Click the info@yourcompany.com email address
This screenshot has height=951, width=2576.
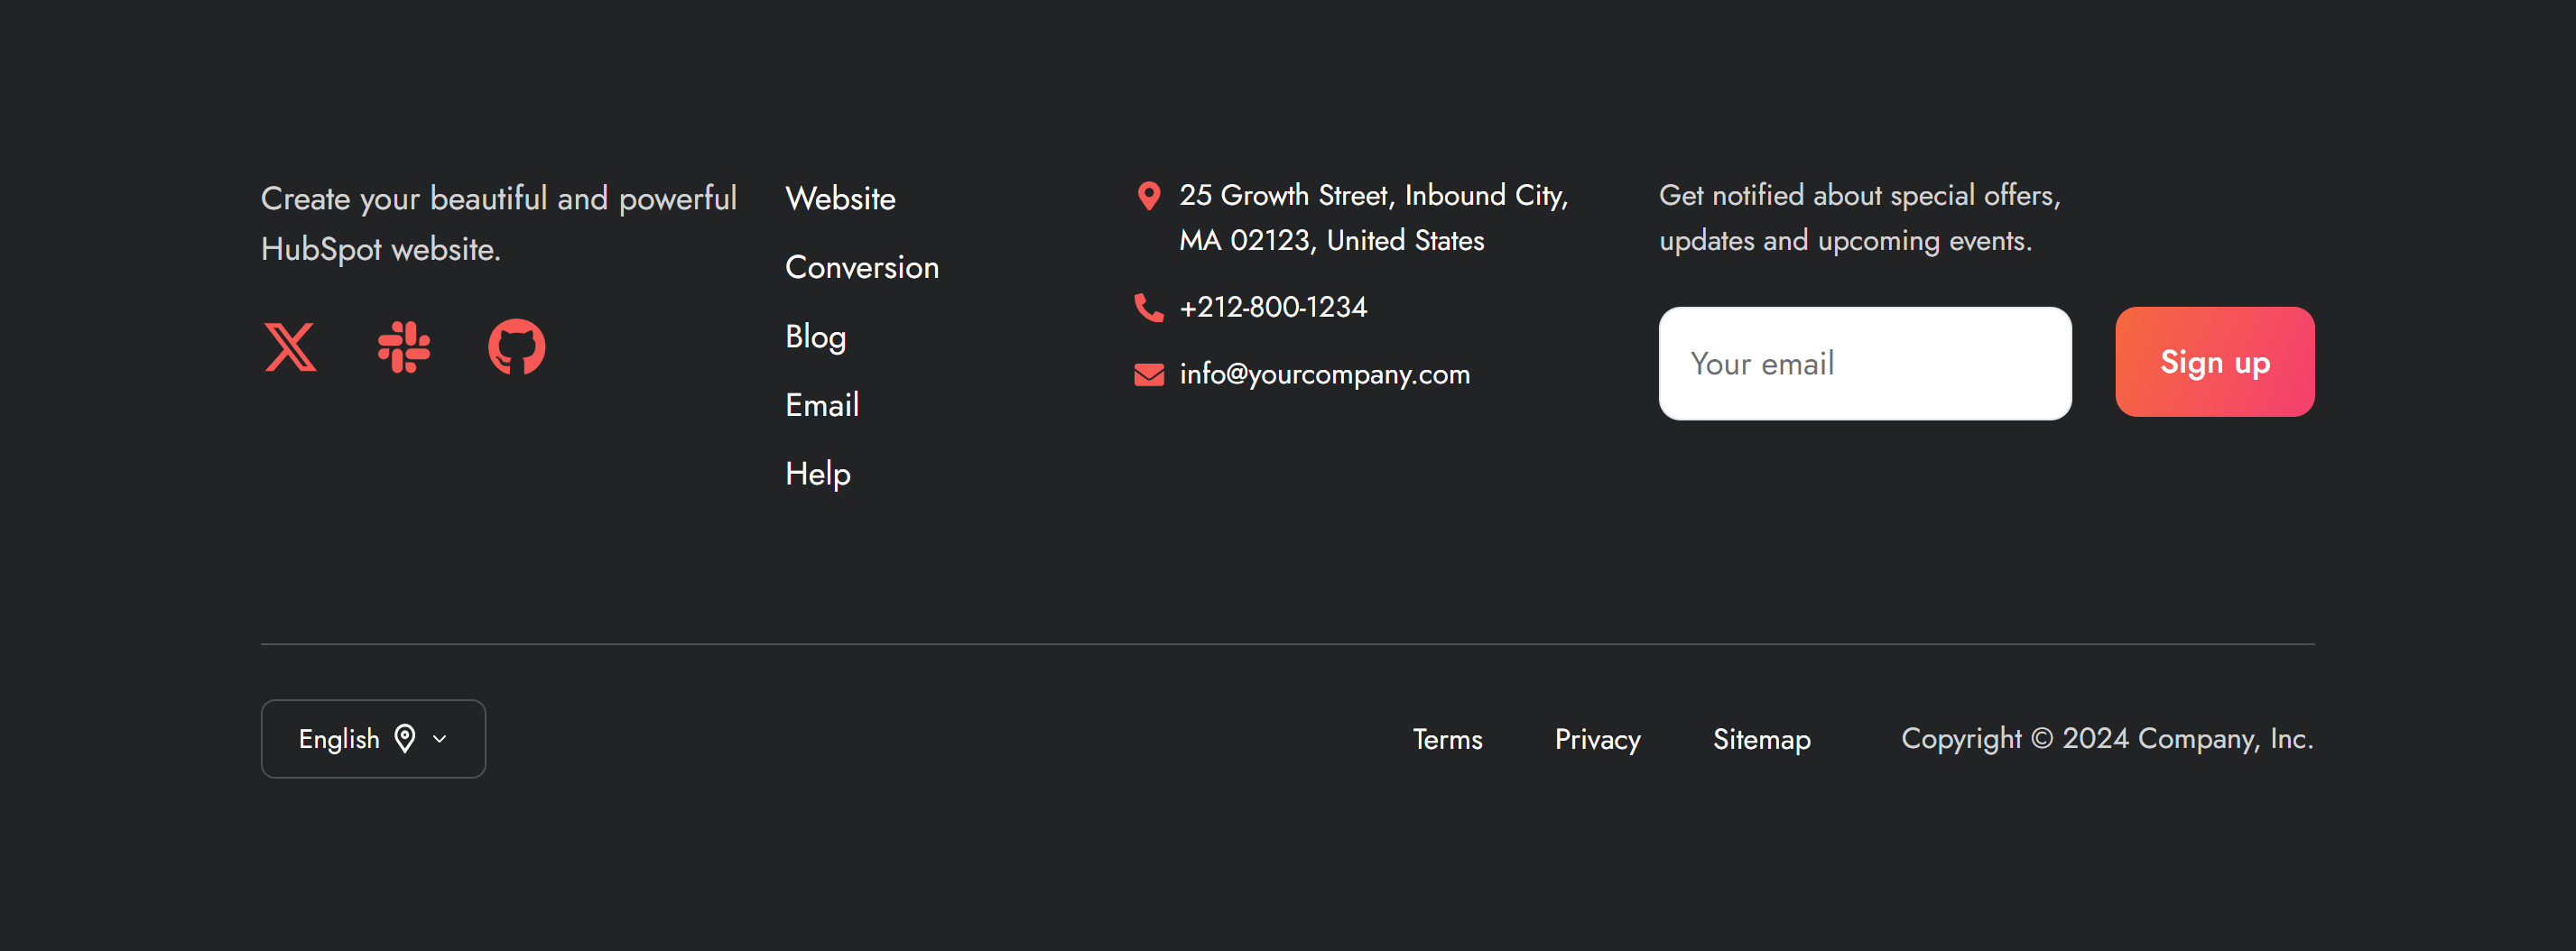click(x=1324, y=374)
